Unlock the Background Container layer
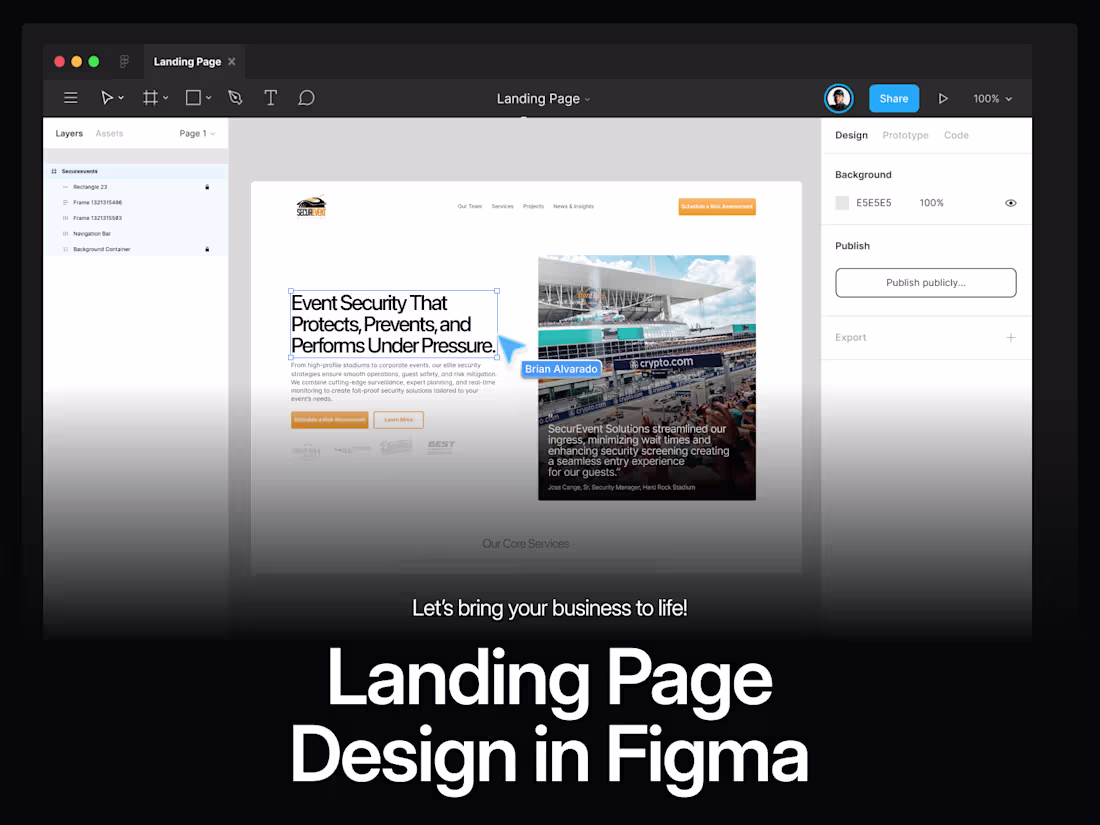The image size is (1100, 825). point(207,249)
